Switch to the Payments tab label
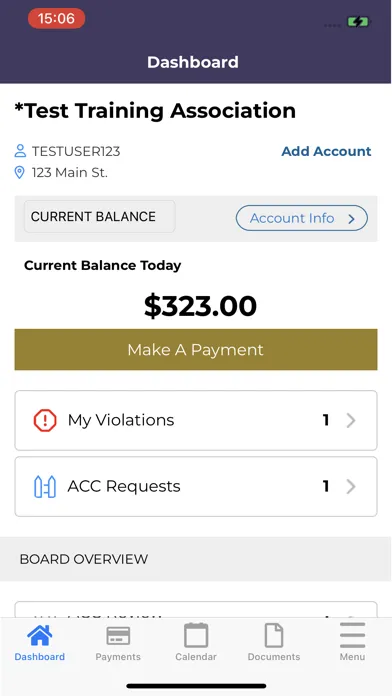Image resolution: width=392 pixels, height=696 pixels. coord(118,657)
